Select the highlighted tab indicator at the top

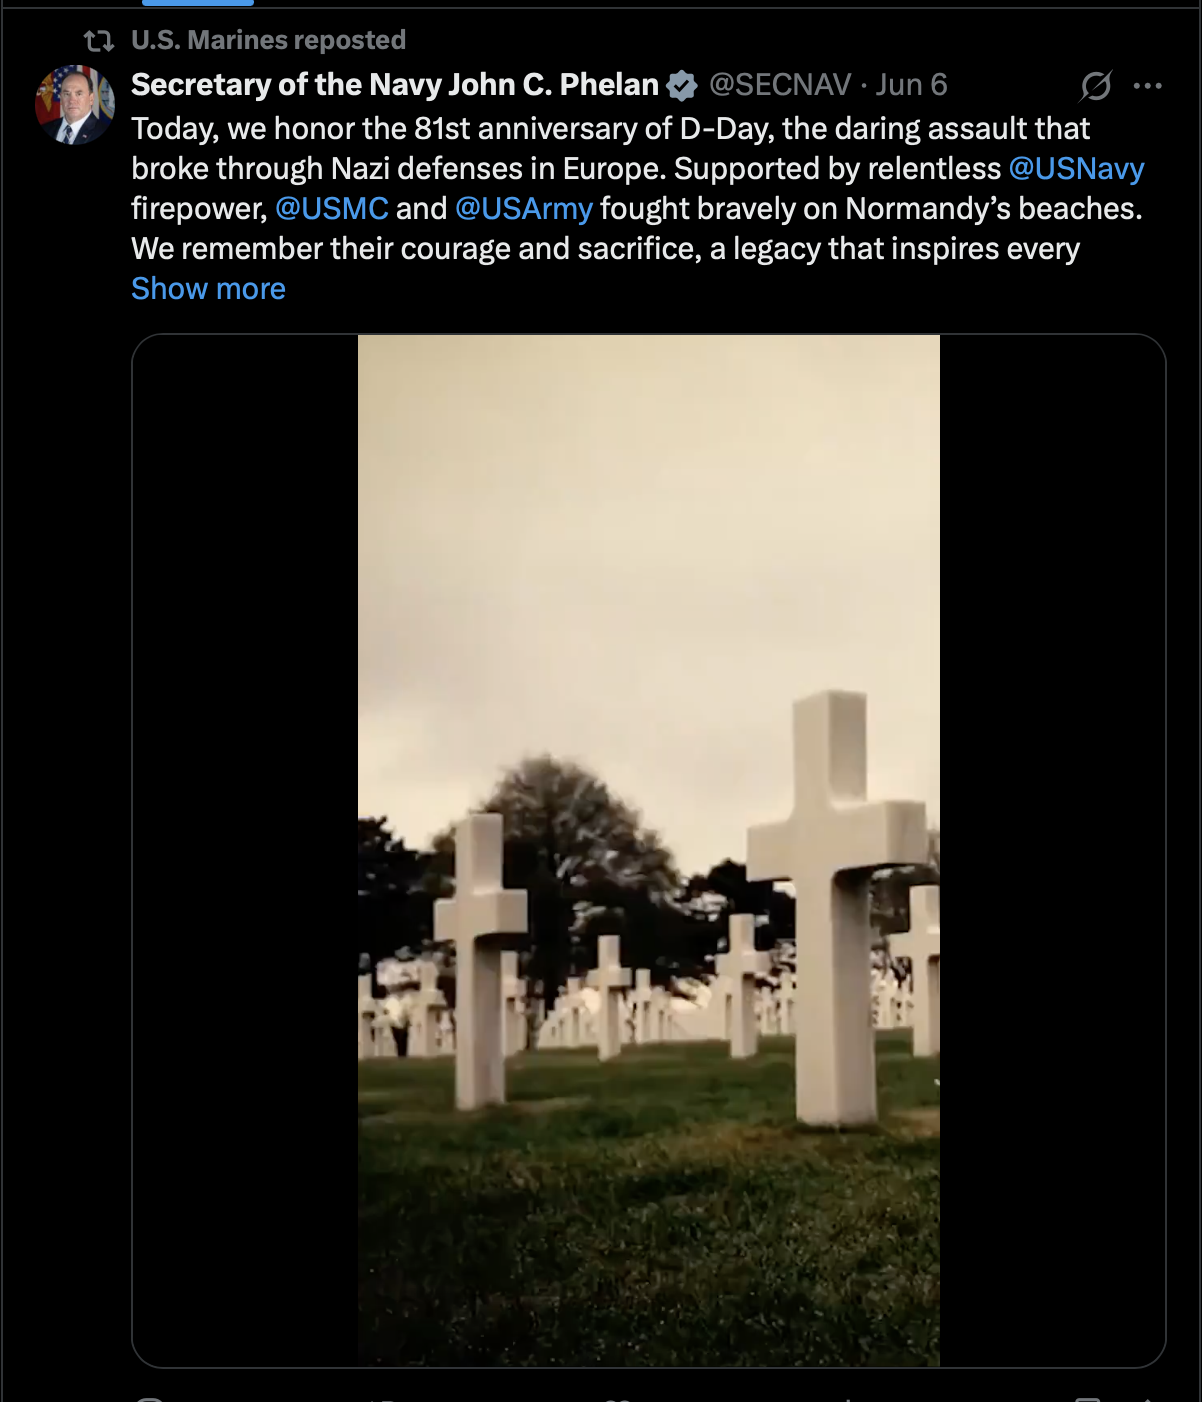[198, 3]
